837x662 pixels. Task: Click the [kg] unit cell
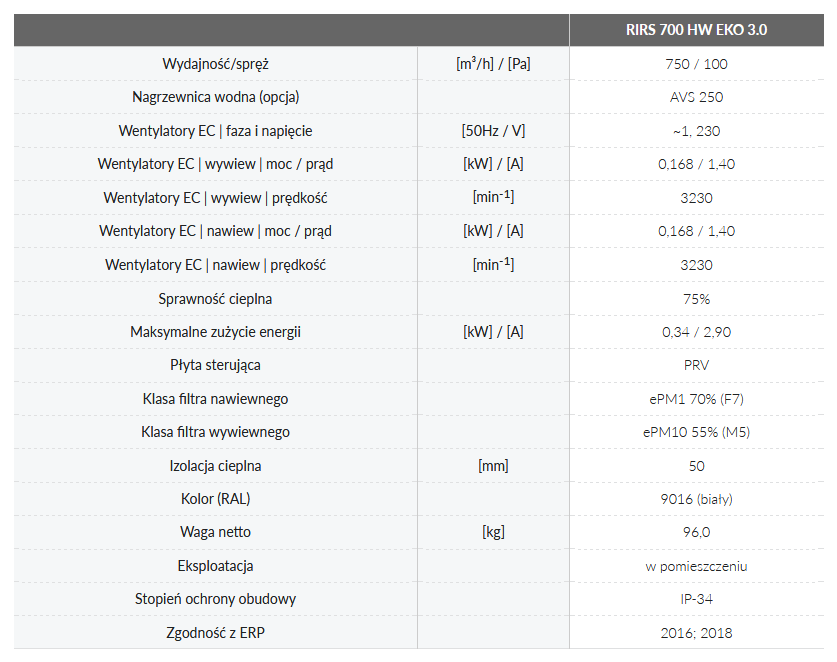coord(493,532)
